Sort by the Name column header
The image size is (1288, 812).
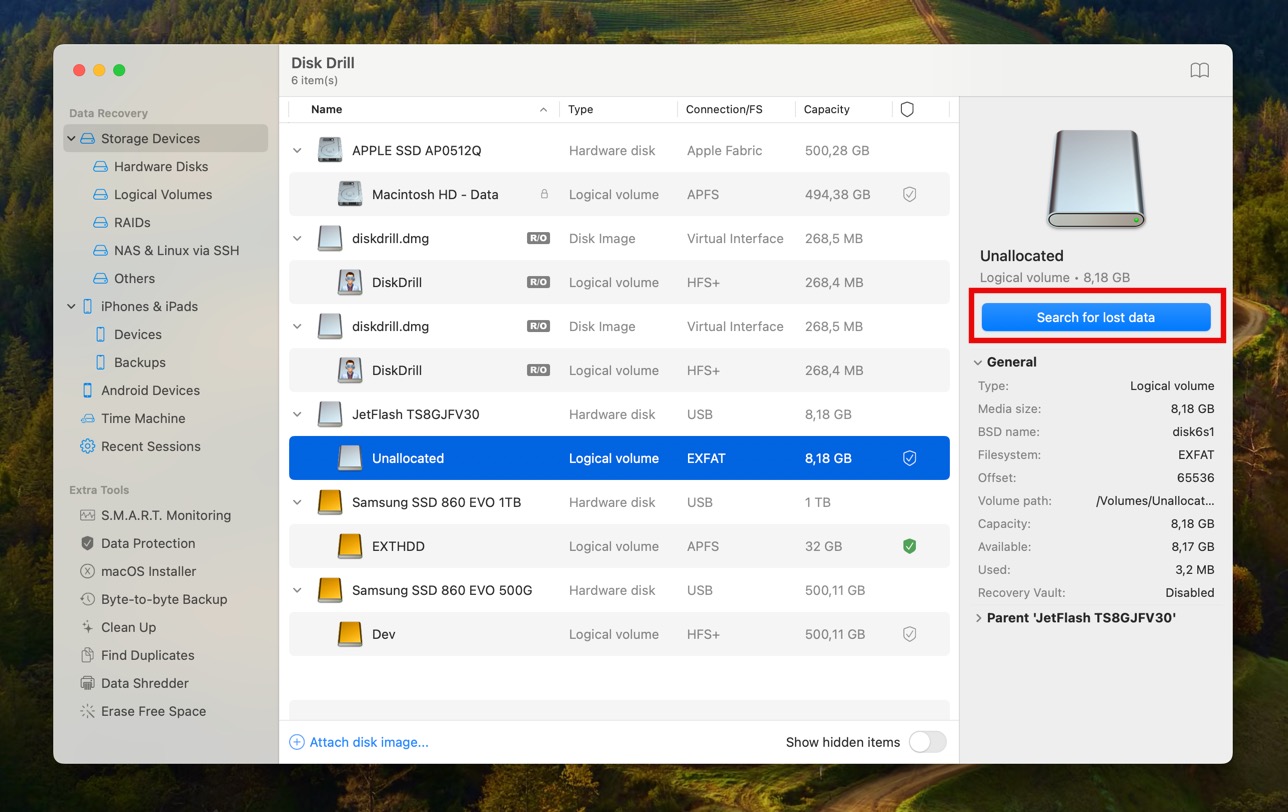tap(326, 109)
